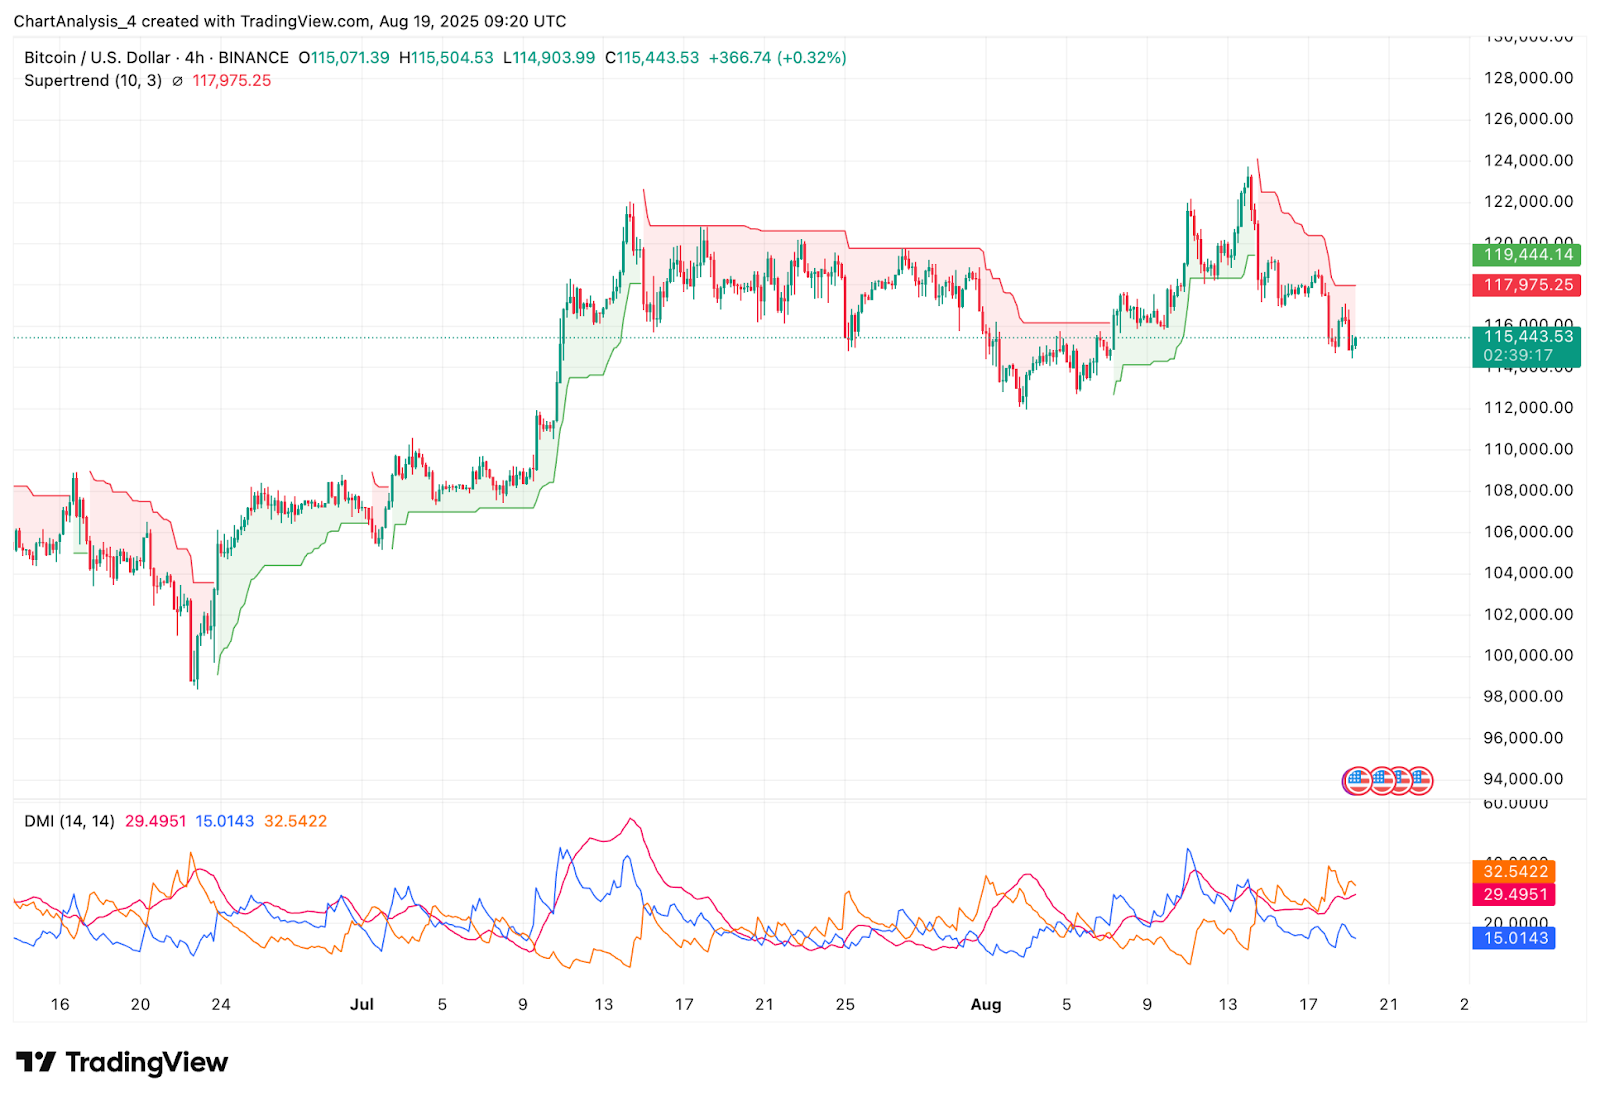Click the high value "H115,504.53" in the legend

click(x=446, y=58)
